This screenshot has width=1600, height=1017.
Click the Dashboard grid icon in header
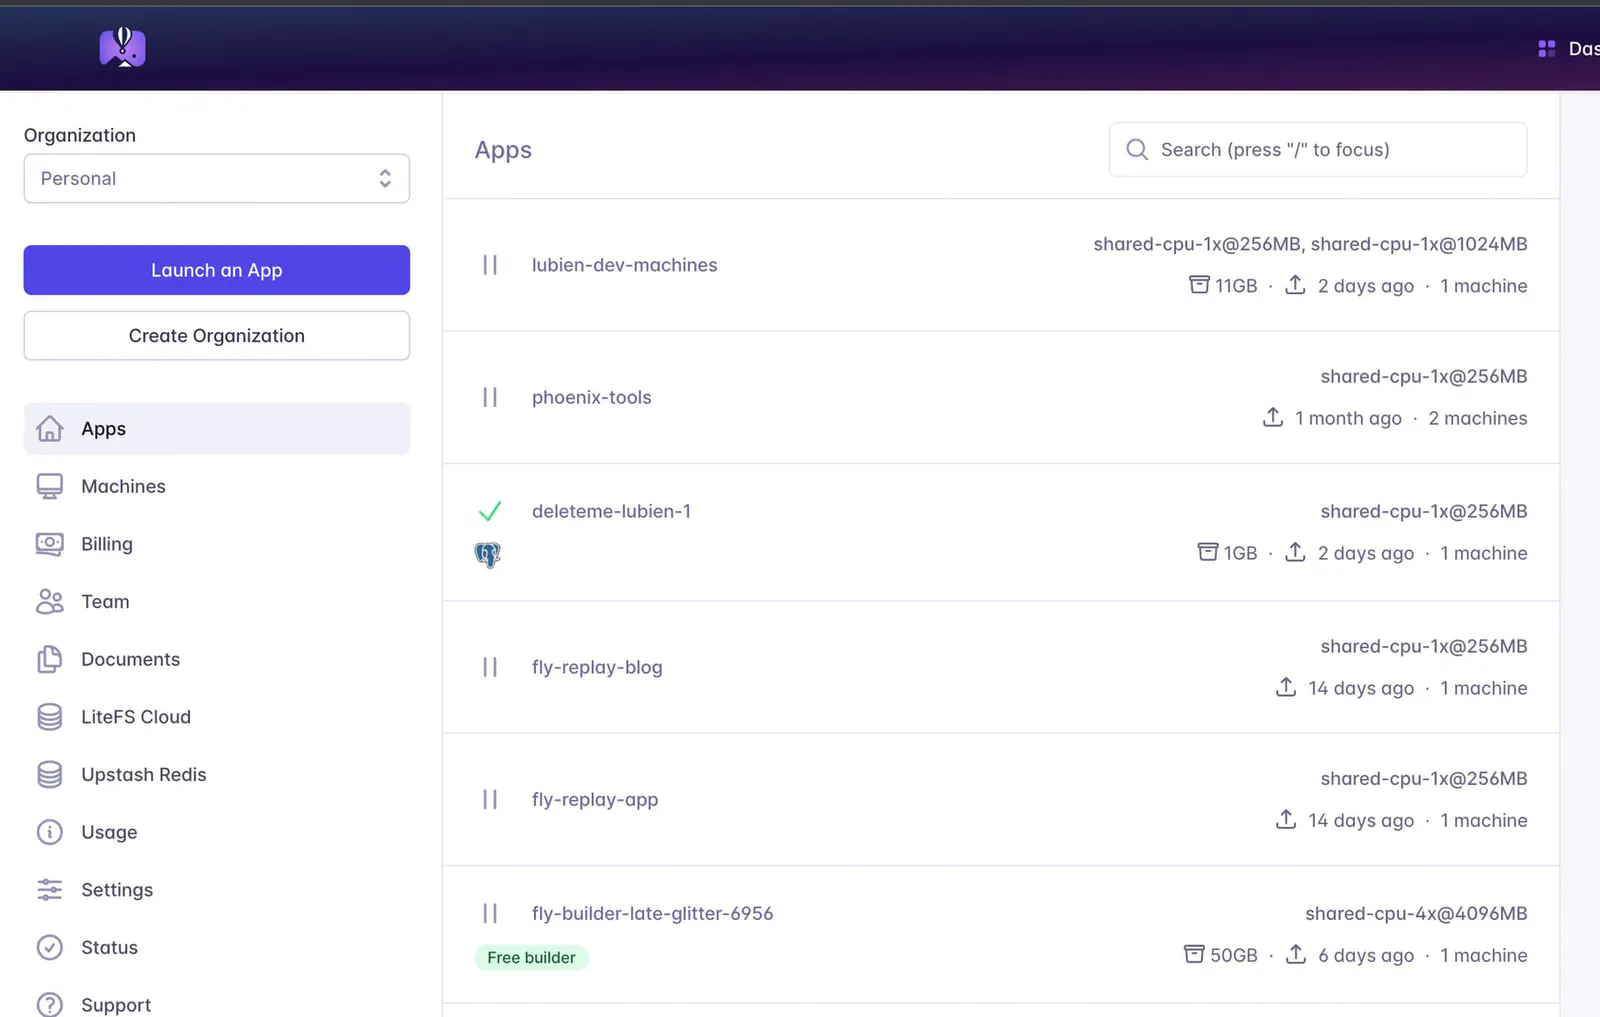click(1547, 48)
